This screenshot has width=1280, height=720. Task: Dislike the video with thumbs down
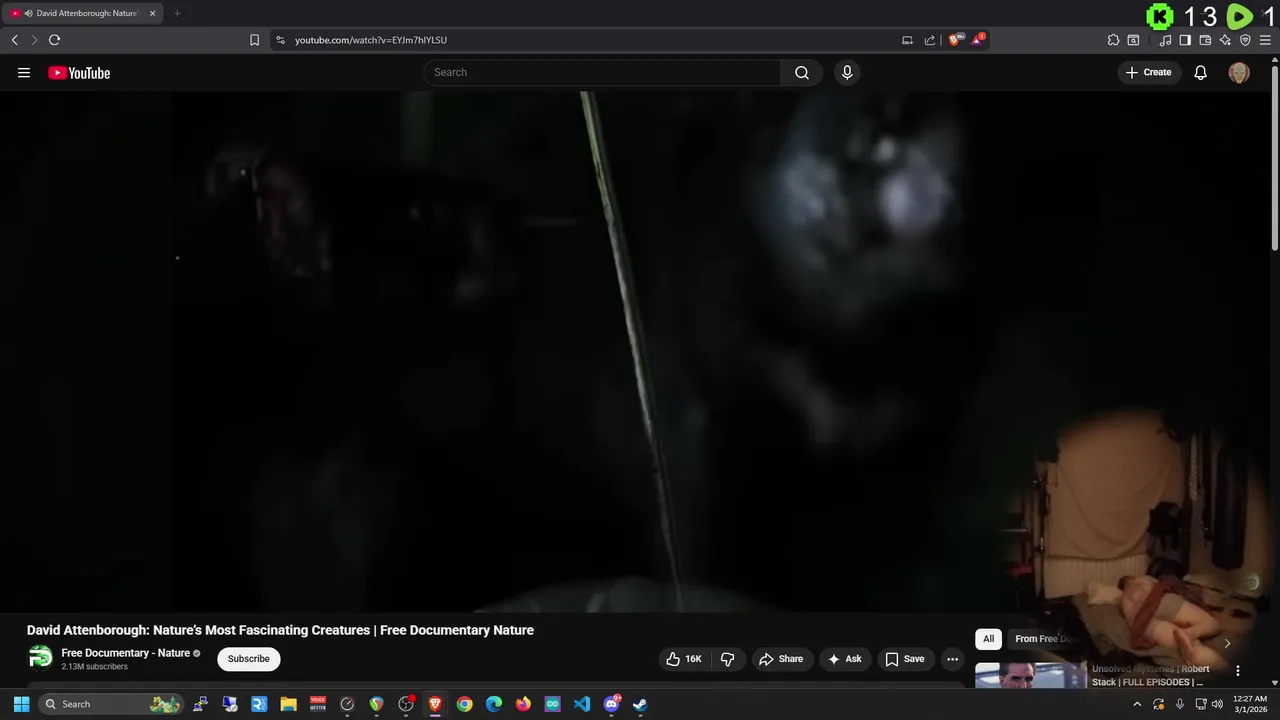(x=728, y=659)
